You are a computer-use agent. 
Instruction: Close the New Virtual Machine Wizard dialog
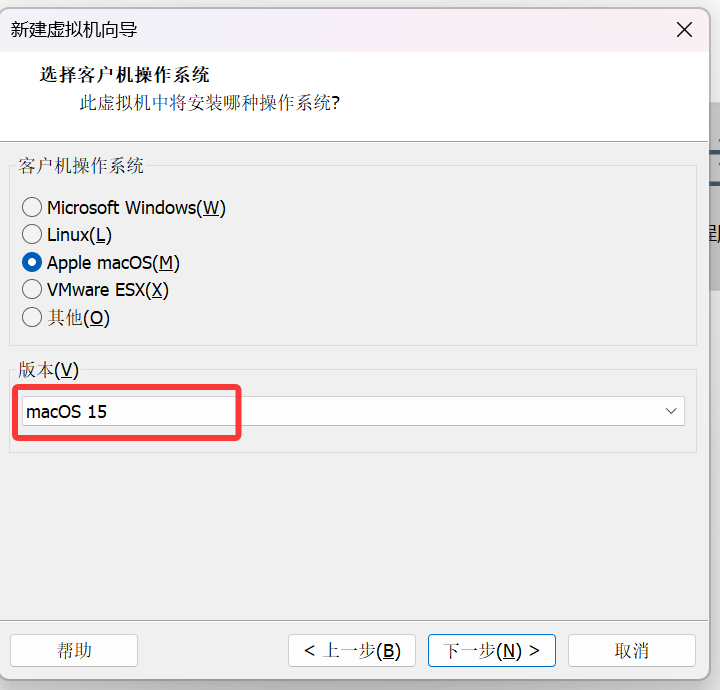click(684, 29)
